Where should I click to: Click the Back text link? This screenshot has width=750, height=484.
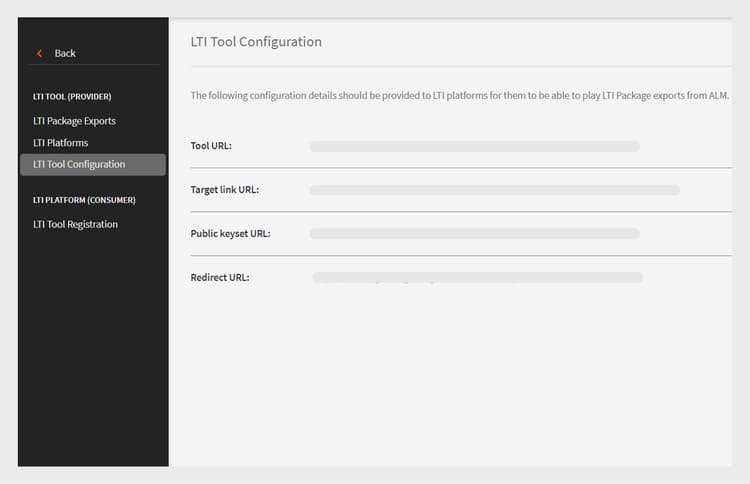click(65, 53)
